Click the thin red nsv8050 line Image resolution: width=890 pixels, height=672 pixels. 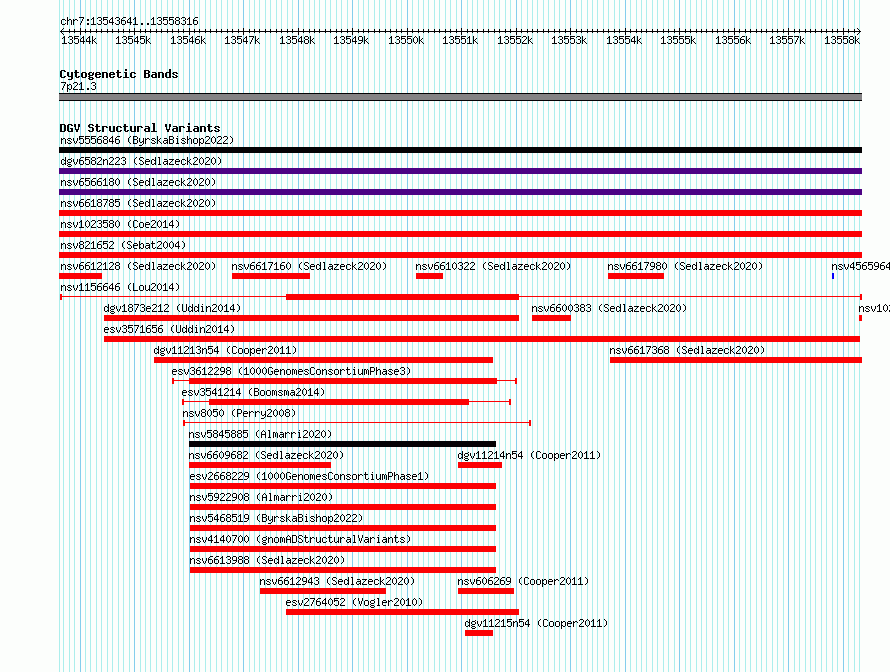point(357,423)
